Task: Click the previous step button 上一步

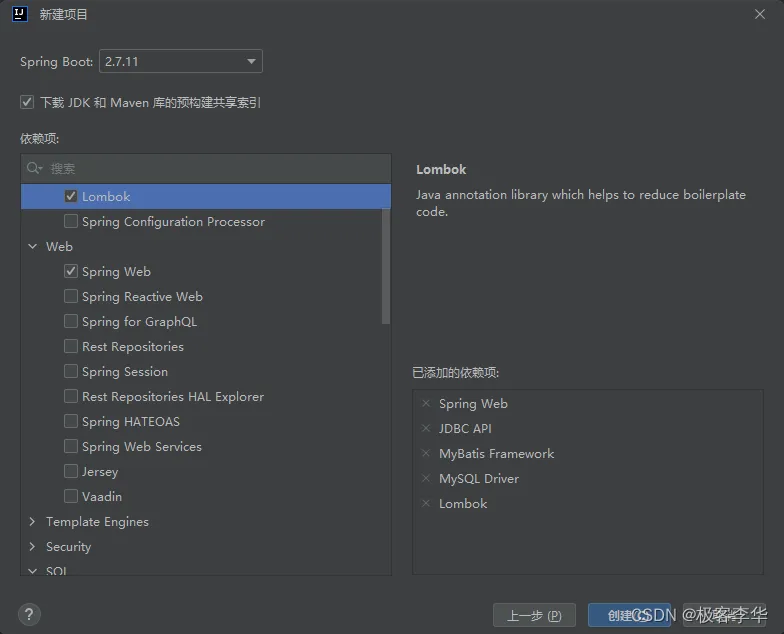Action: coord(534,615)
